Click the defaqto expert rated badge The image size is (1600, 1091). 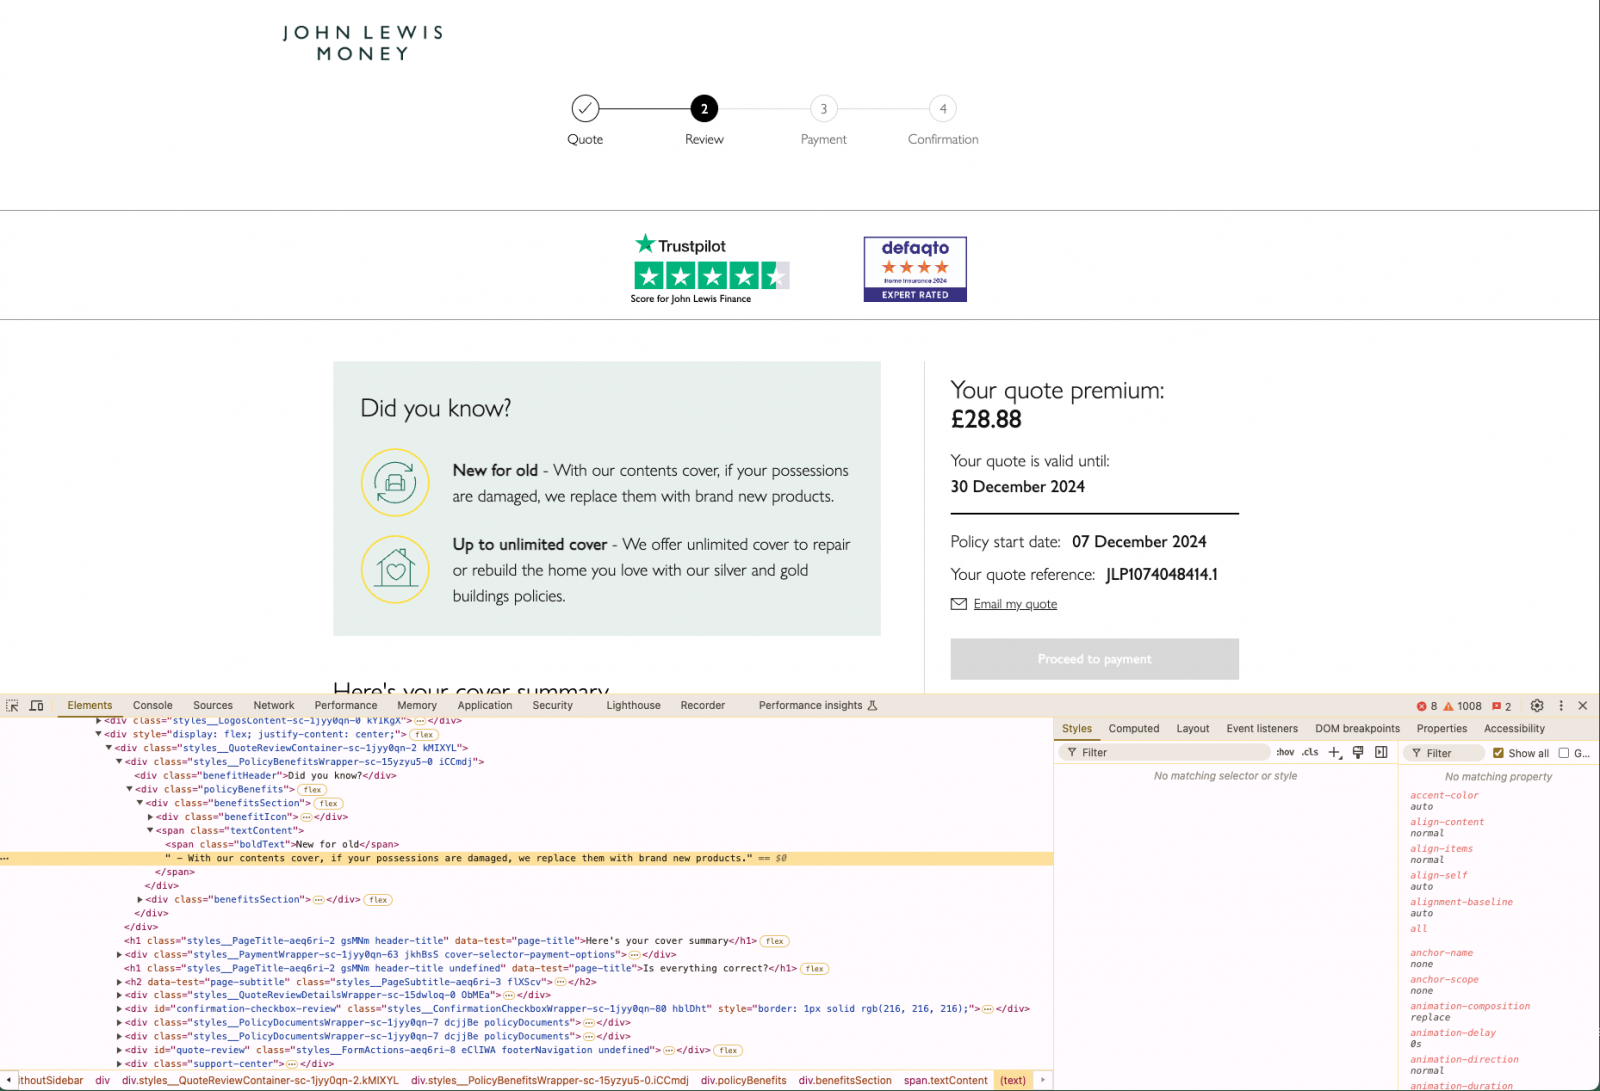pos(915,269)
